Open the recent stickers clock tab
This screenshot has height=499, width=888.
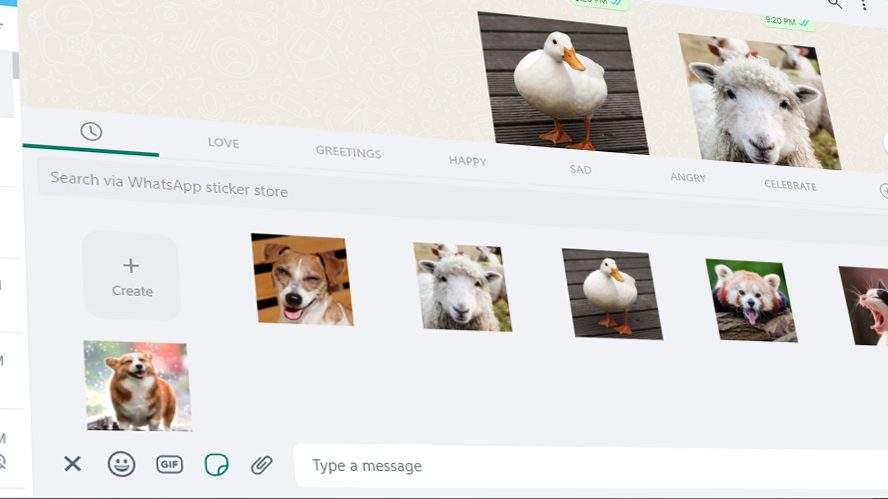point(91,132)
